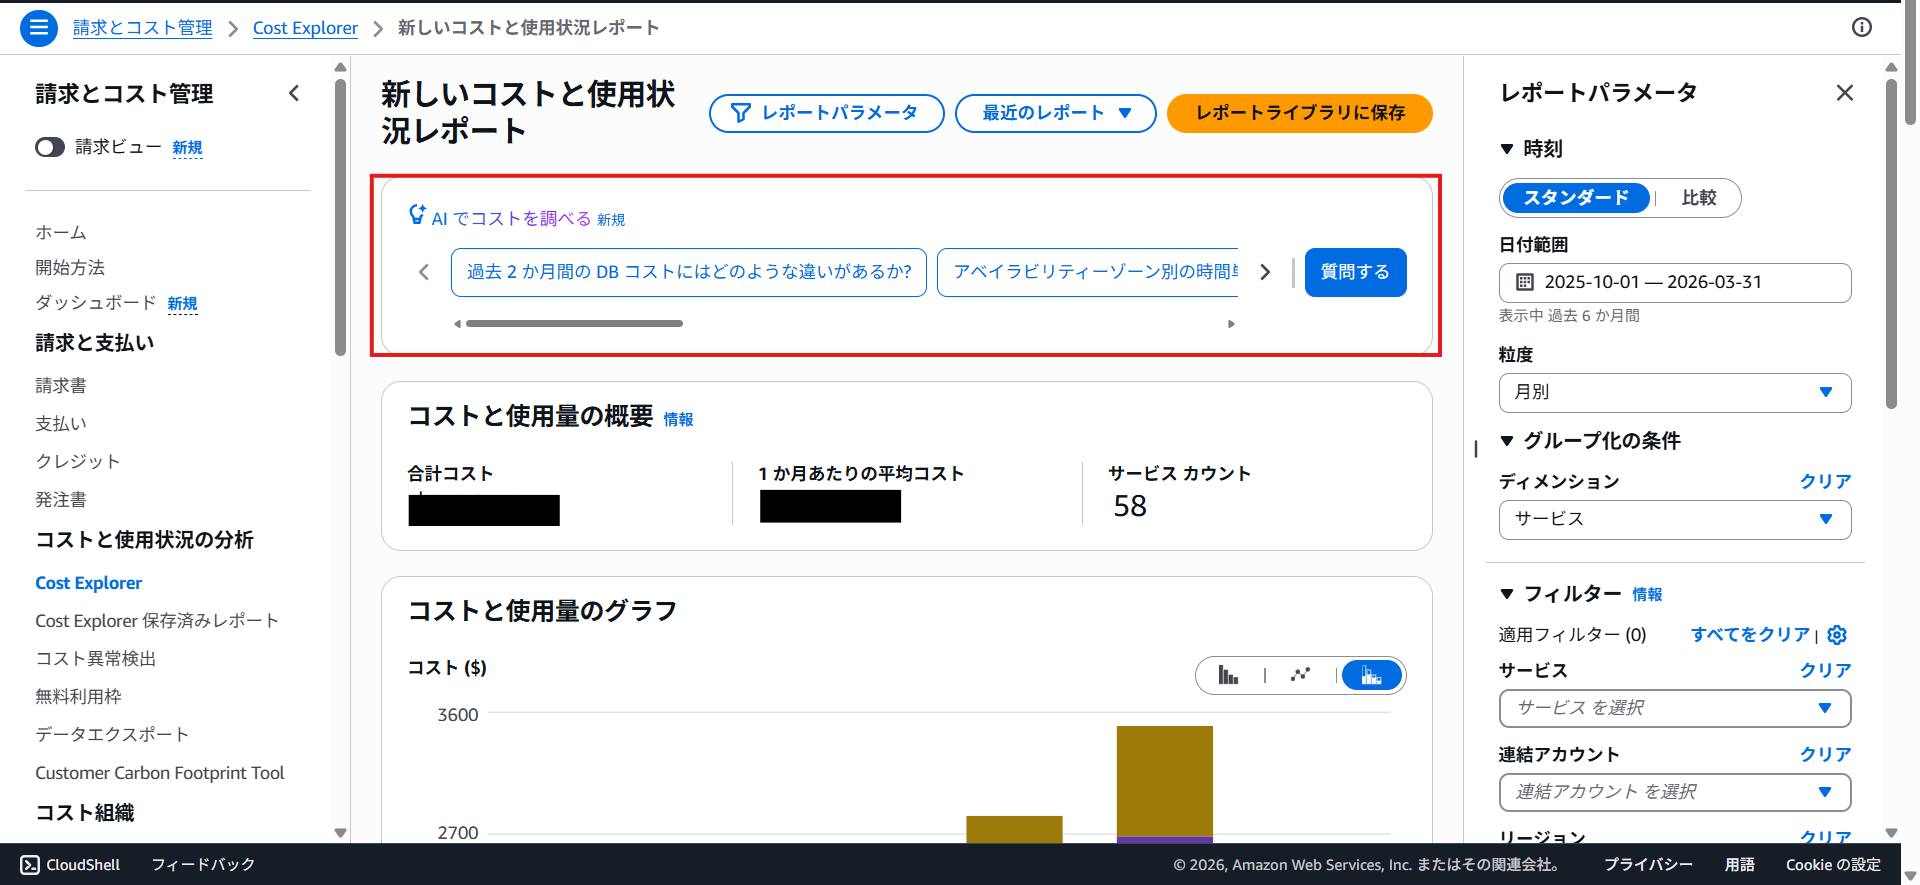Select the スタンダード time mode
1920x885 pixels.
click(x=1576, y=198)
